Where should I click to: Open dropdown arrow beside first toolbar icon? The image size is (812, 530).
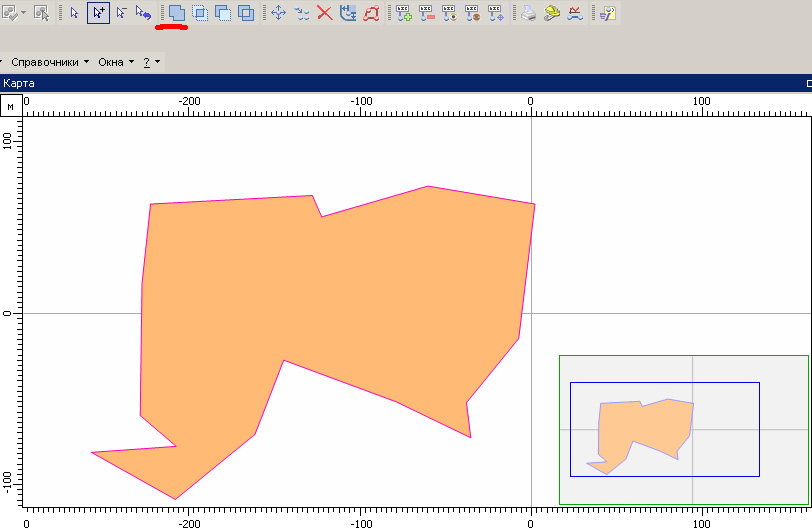click(23, 13)
